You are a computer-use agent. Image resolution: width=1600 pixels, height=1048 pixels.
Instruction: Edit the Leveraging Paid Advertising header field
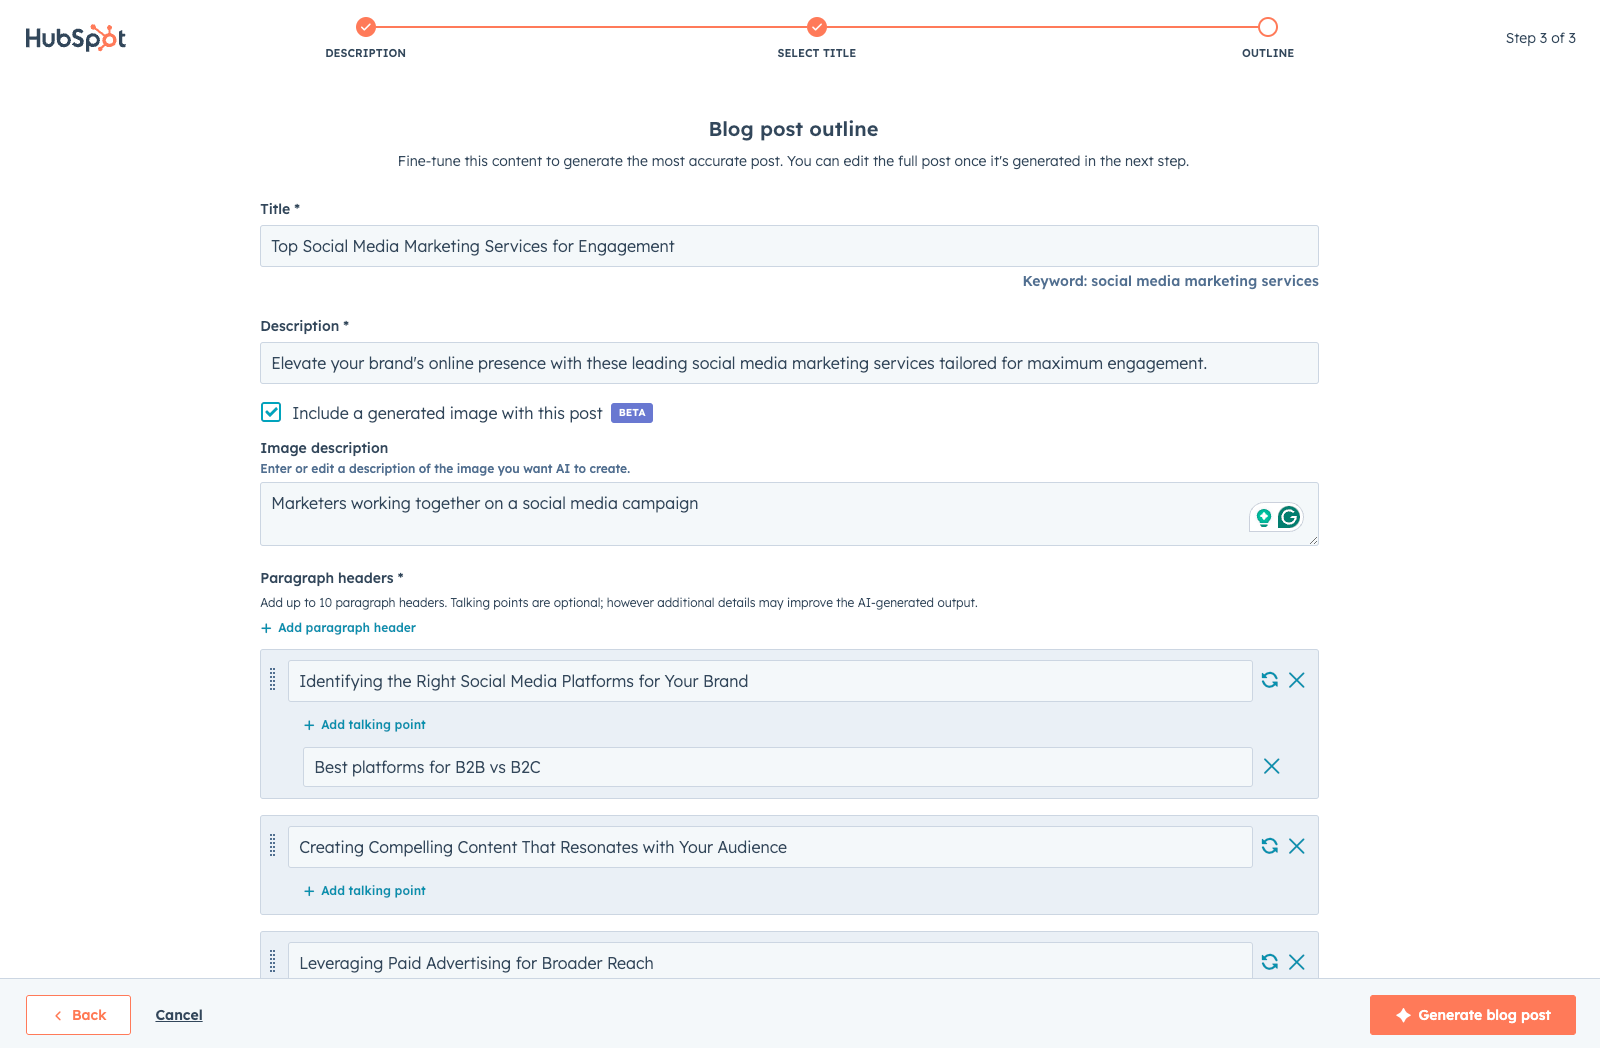[770, 961]
